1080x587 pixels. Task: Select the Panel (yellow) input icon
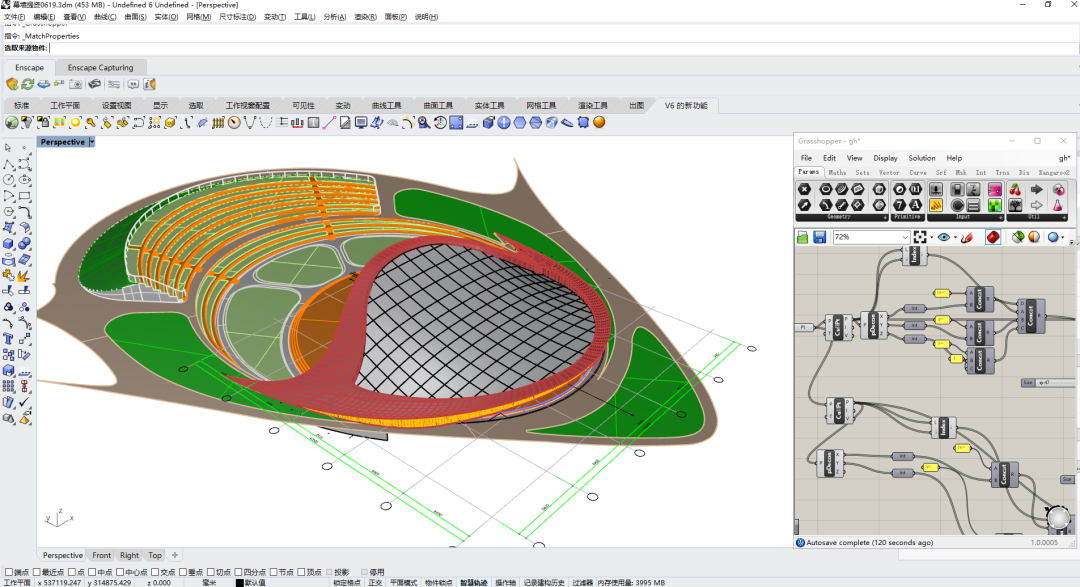[936, 205]
